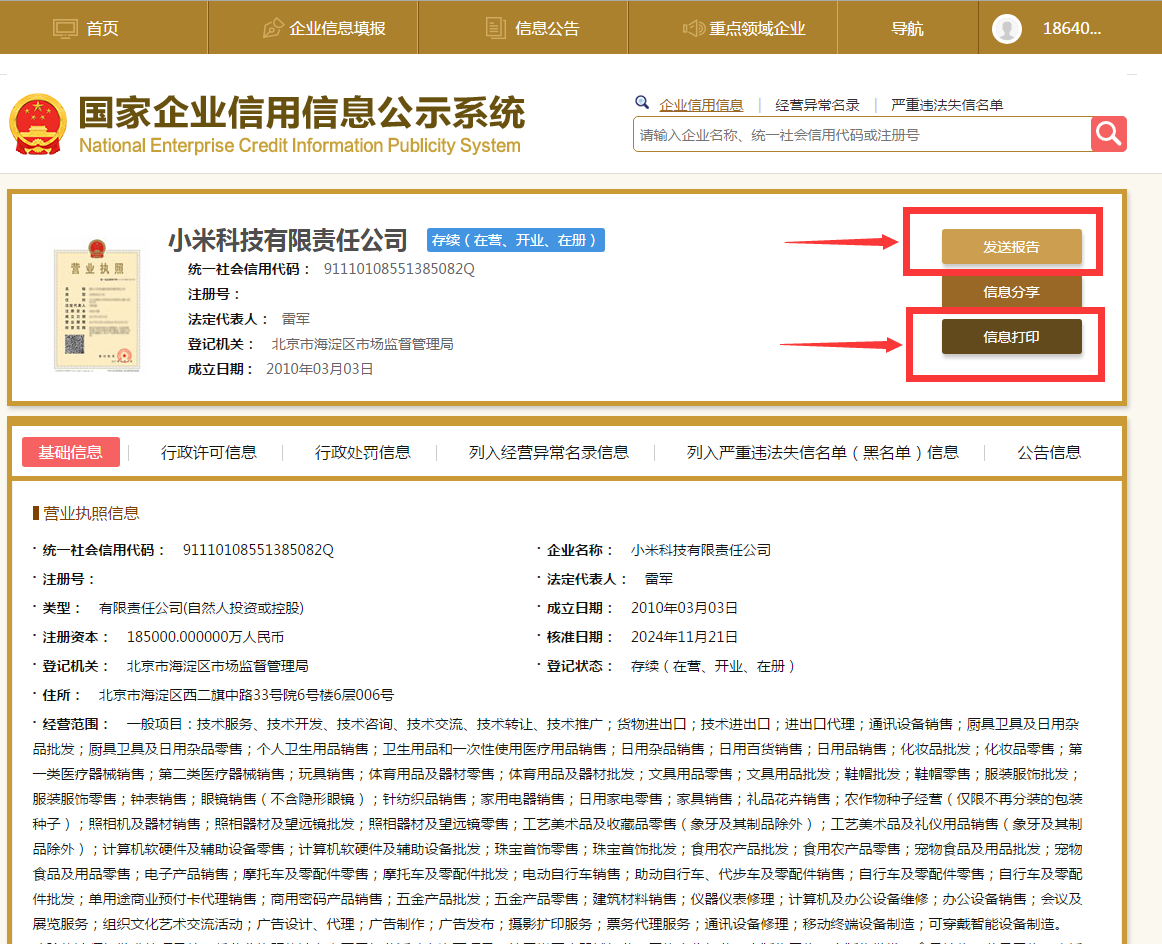Click the 存续（在营、开业、在册）status badge
This screenshot has width=1162, height=944.
coord(516,240)
